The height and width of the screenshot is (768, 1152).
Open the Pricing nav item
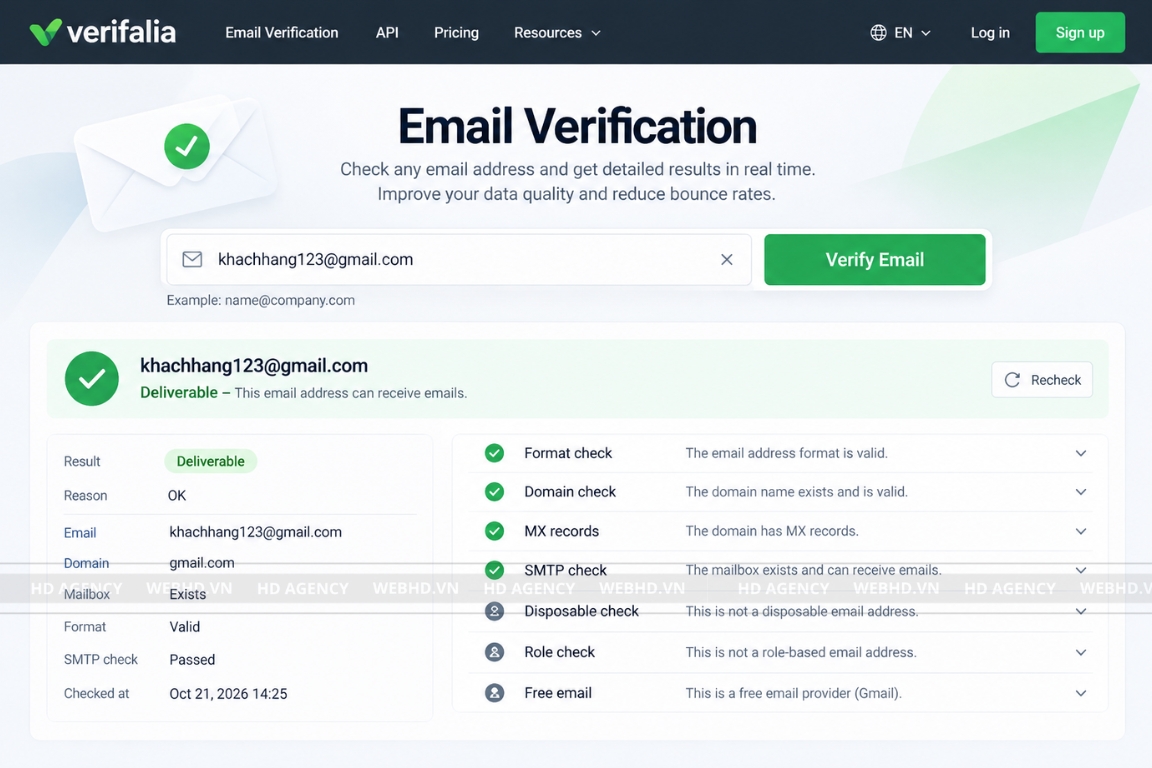click(x=456, y=32)
